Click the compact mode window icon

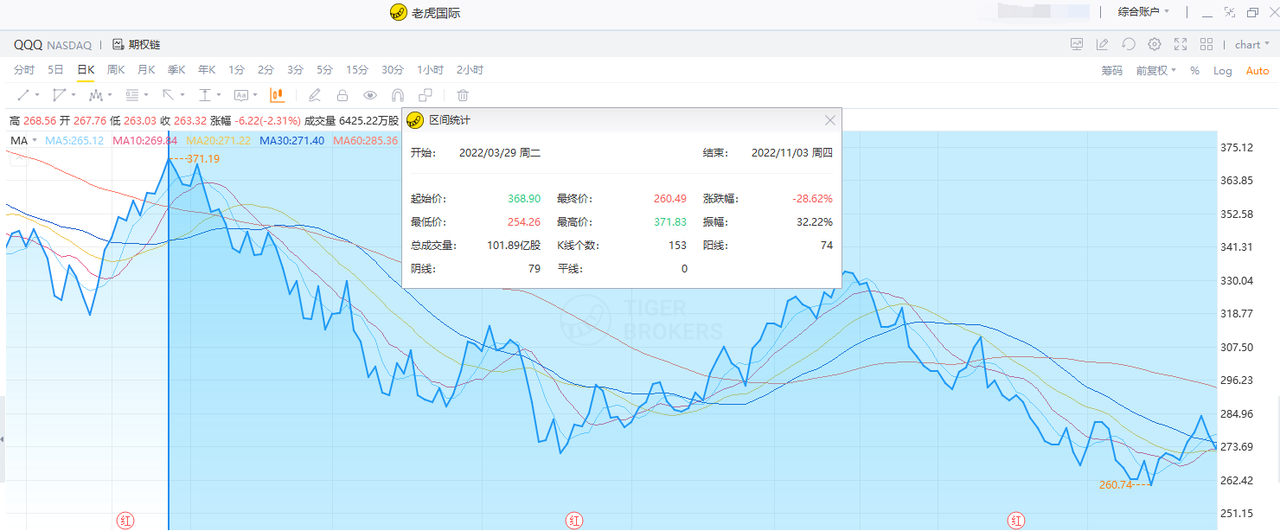coord(1229,13)
